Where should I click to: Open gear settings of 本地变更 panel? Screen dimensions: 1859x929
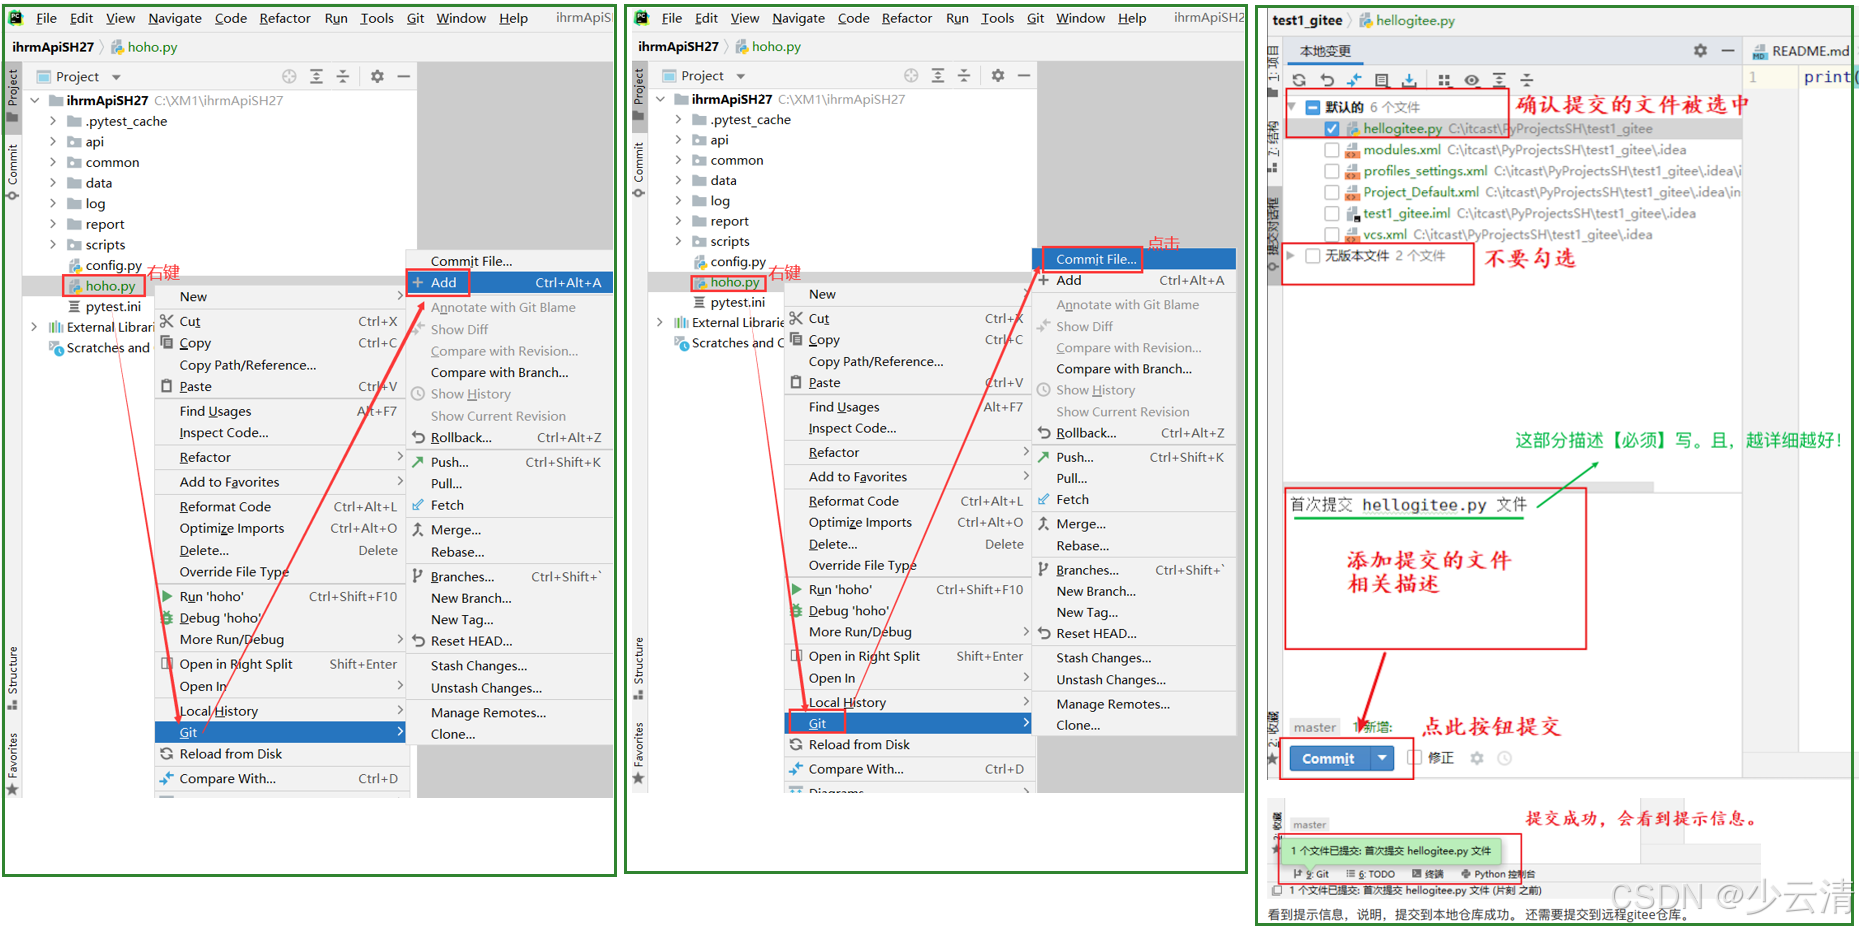pos(1700,50)
